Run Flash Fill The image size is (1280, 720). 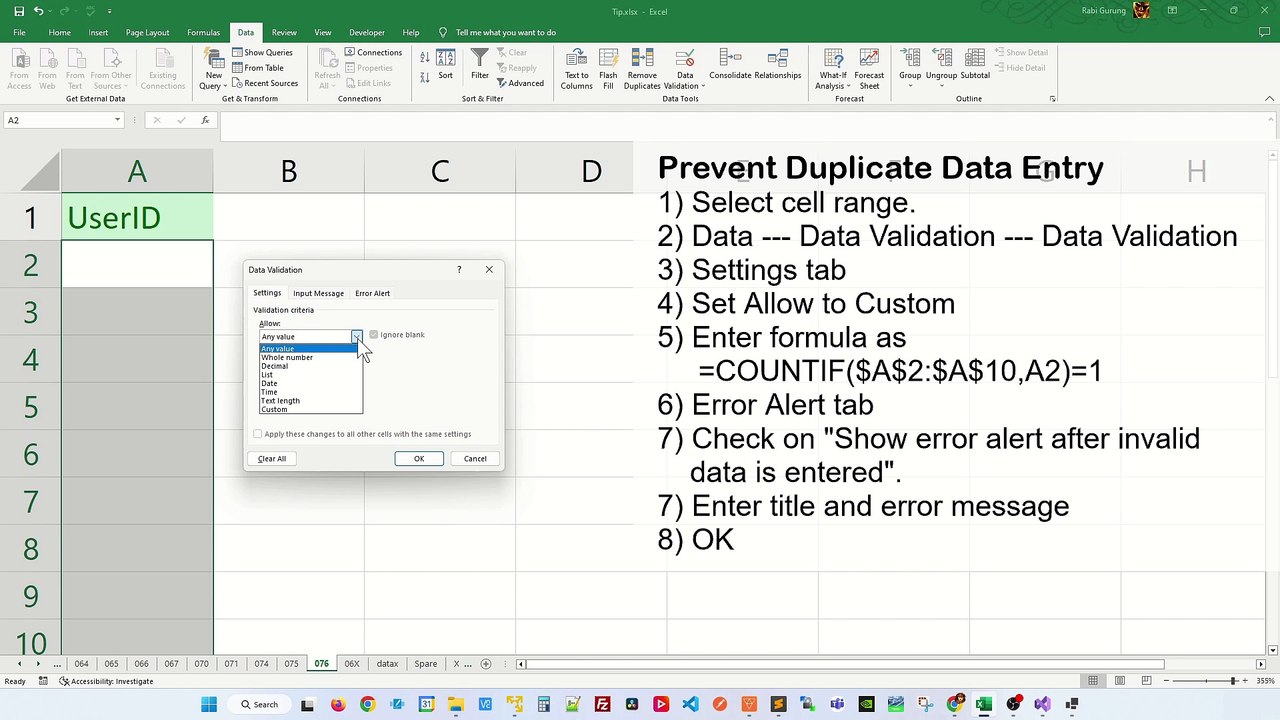608,69
